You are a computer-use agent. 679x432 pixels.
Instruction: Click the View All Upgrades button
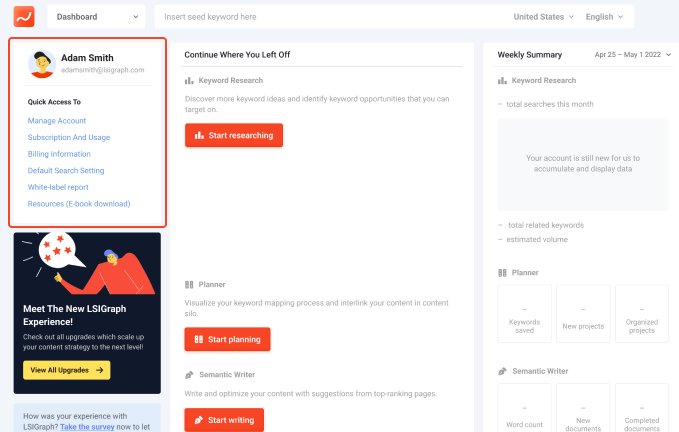(x=67, y=370)
